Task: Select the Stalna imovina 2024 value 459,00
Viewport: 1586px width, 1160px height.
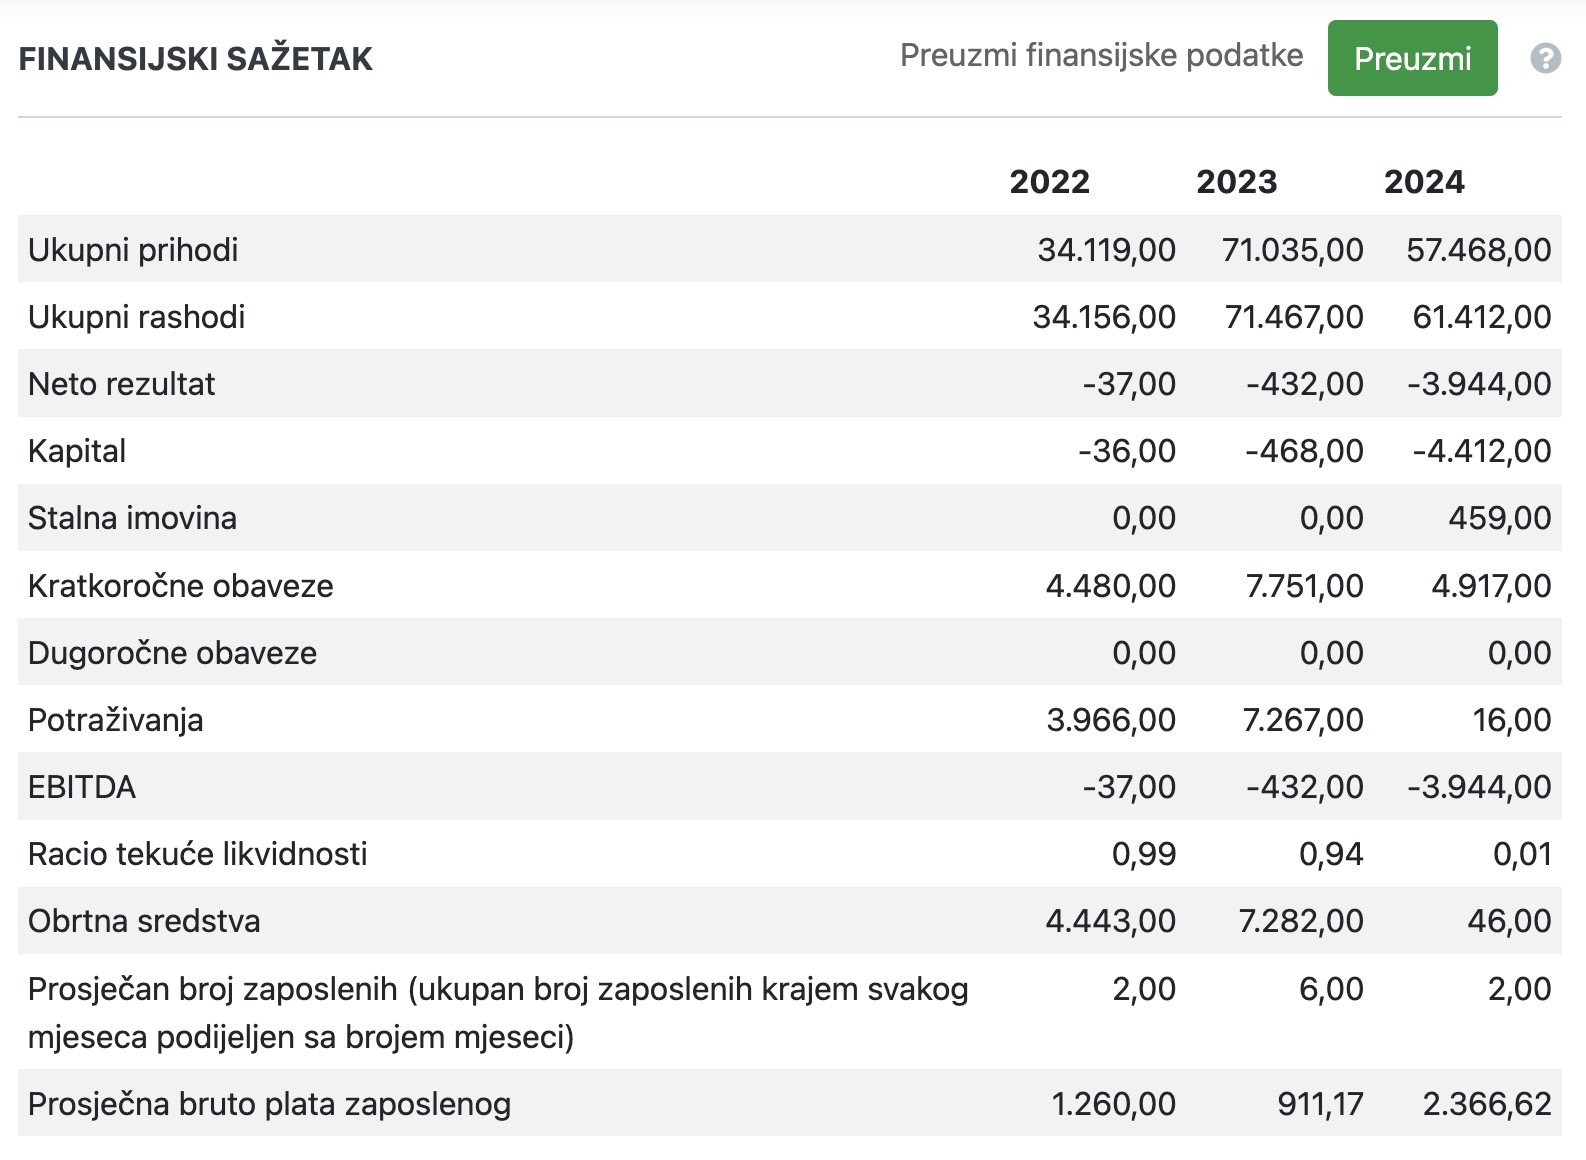Action: tap(1500, 518)
